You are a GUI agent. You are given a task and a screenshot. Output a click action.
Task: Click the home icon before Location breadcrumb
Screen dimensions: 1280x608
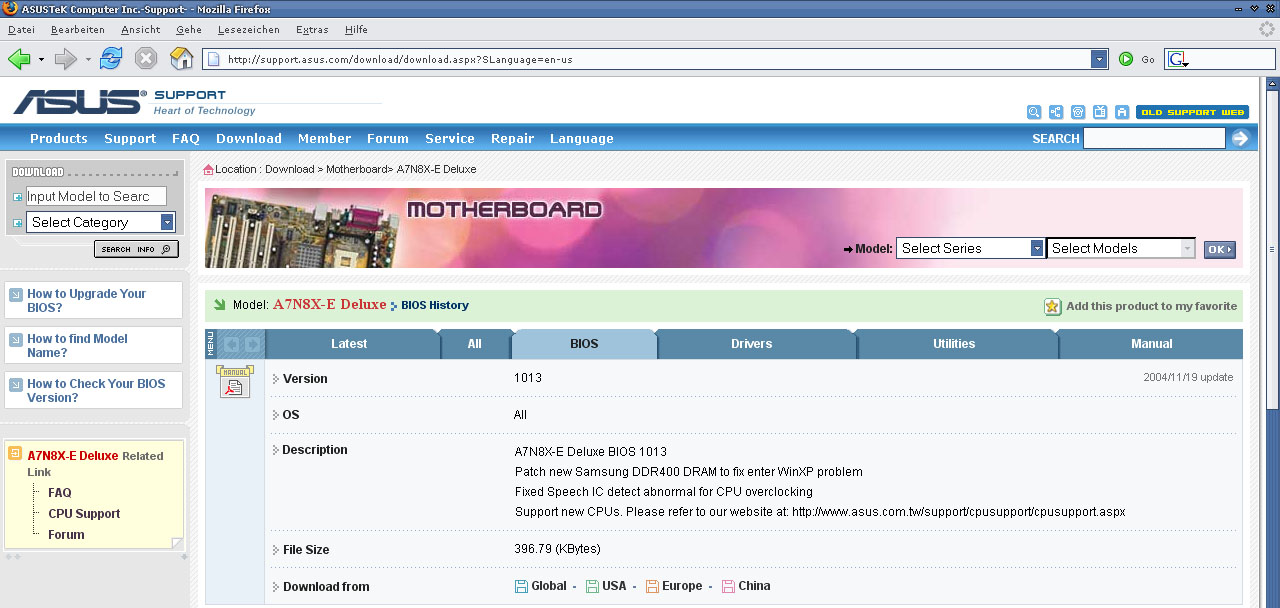(x=208, y=169)
